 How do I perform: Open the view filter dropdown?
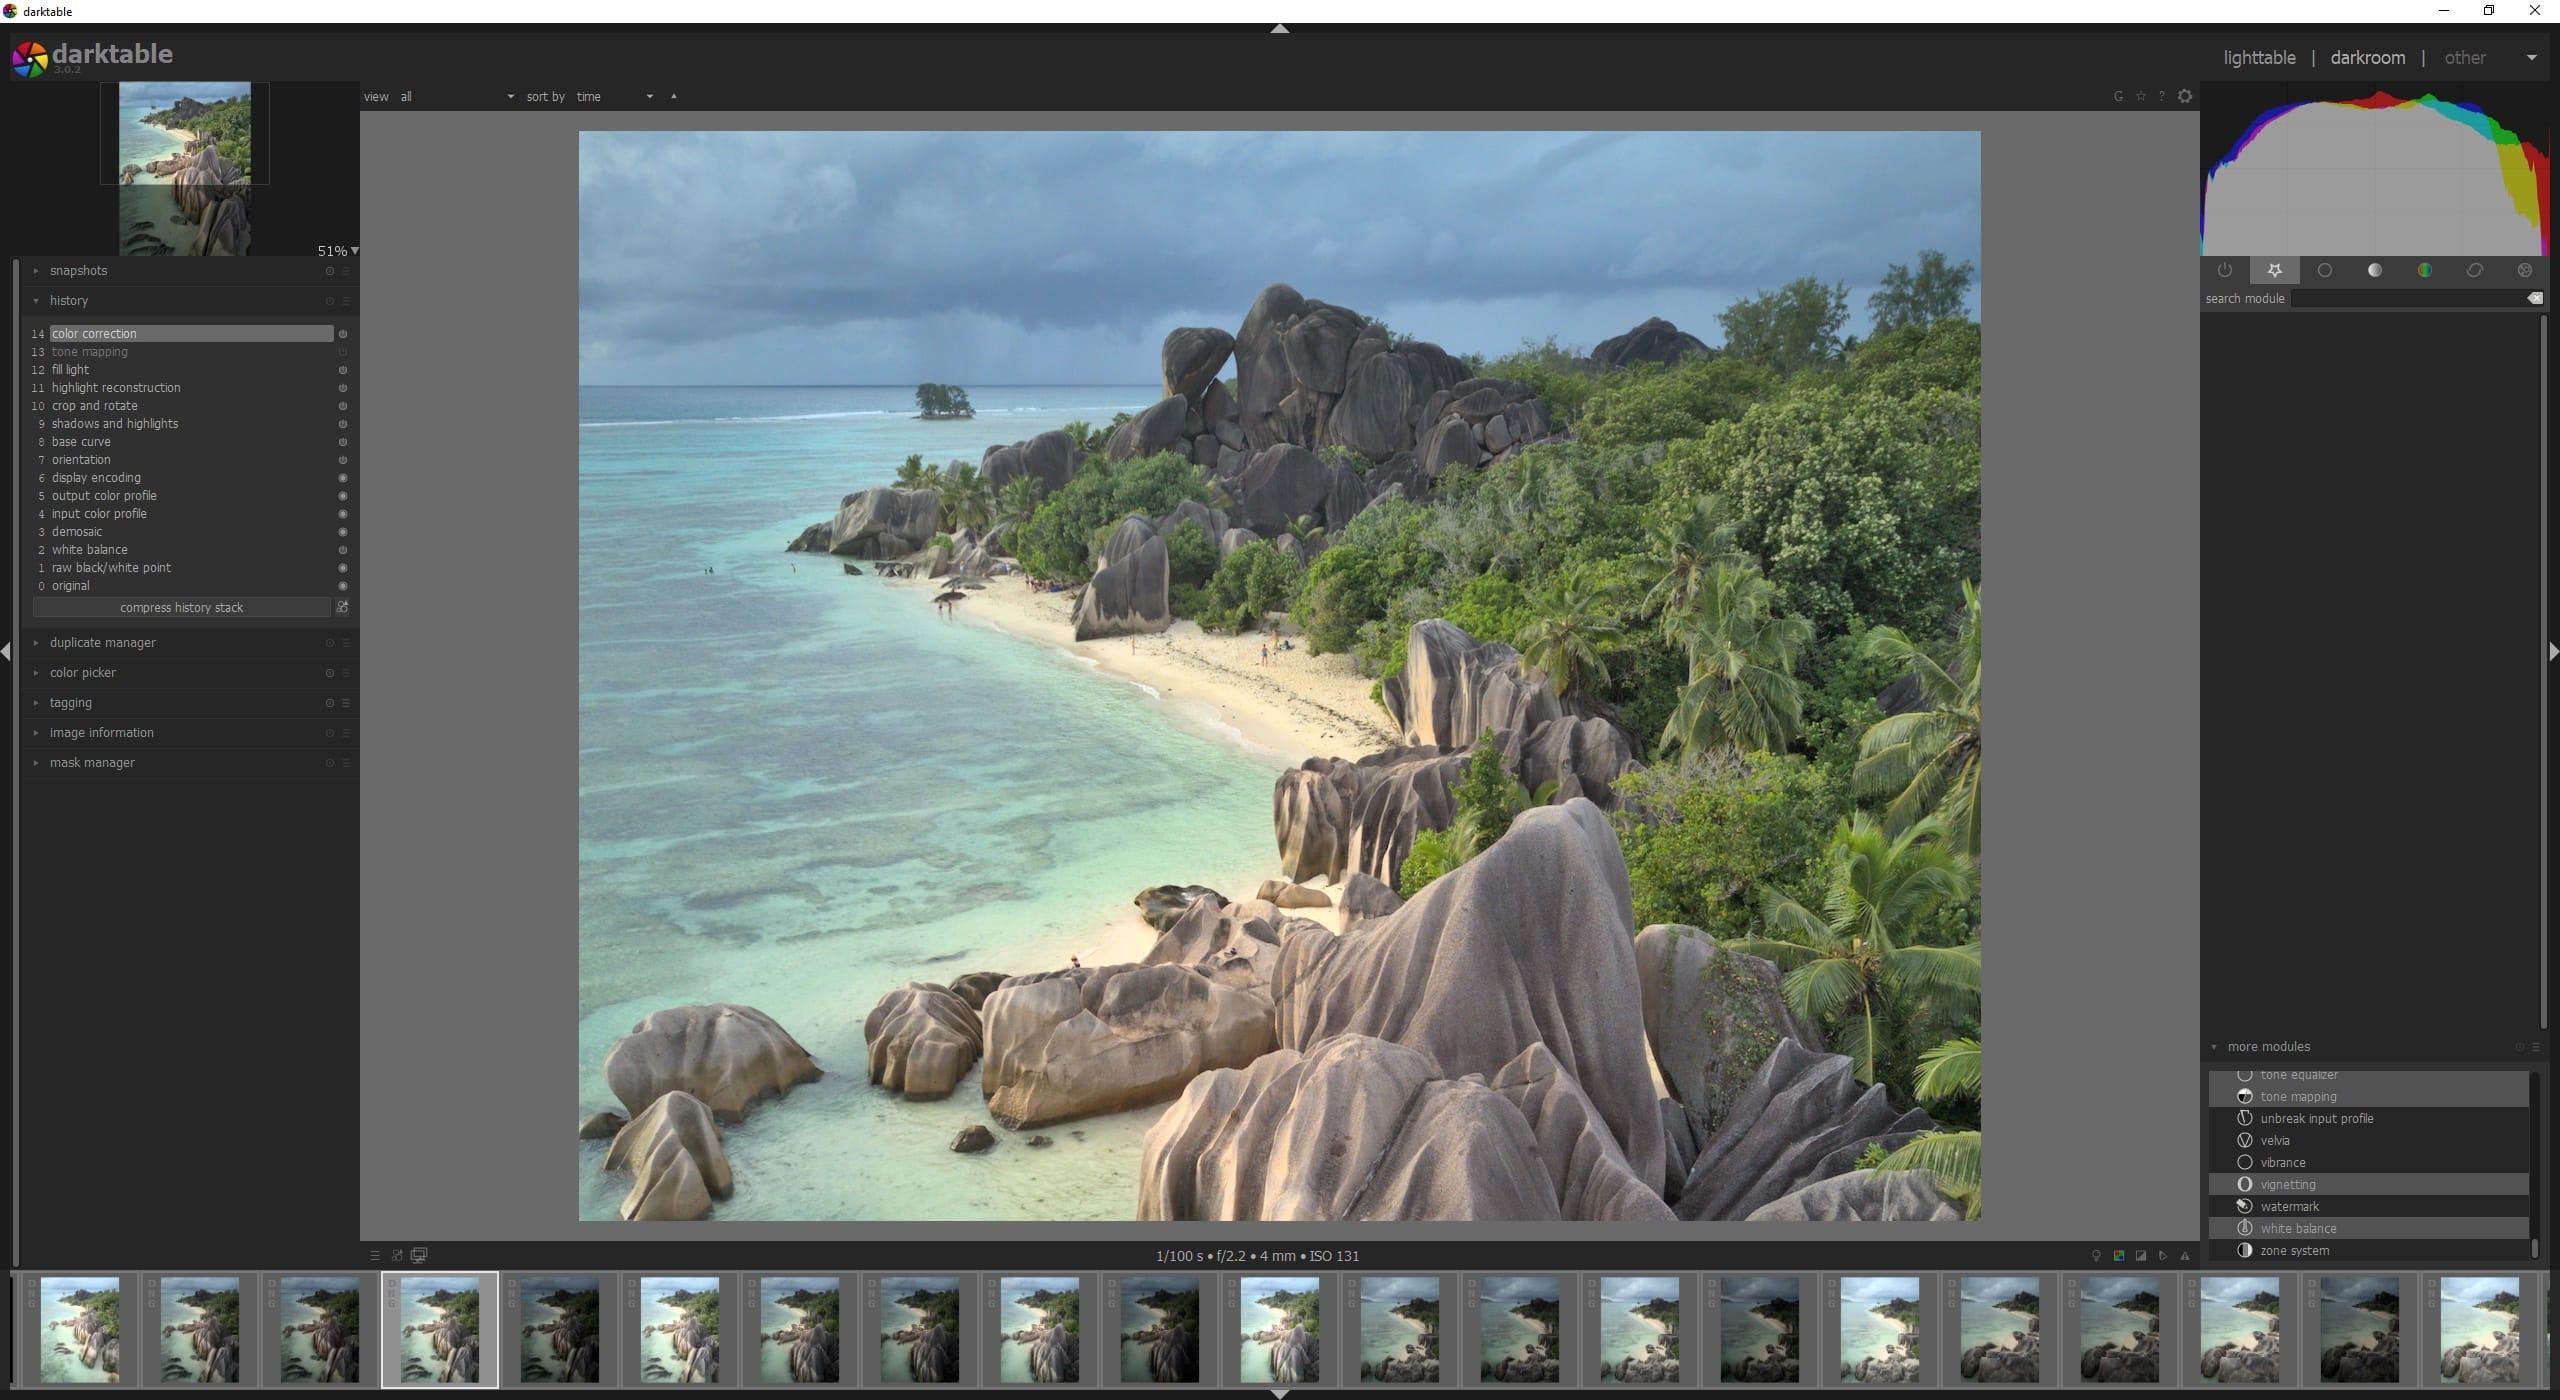457,97
